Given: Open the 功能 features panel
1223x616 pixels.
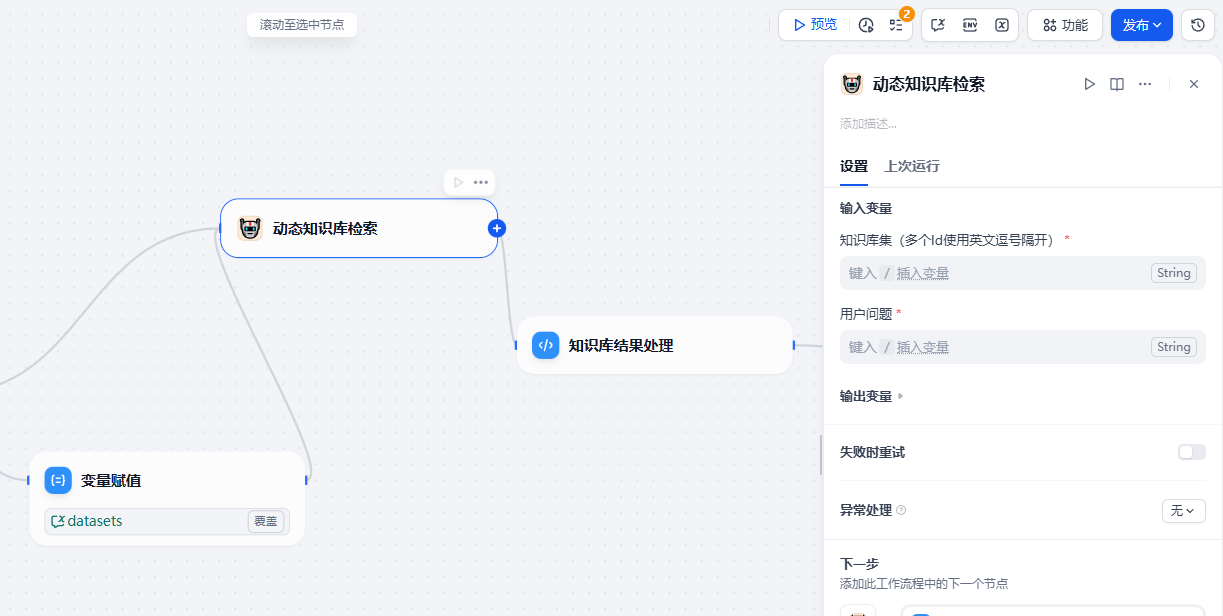Looking at the screenshot, I should 1064,25.
